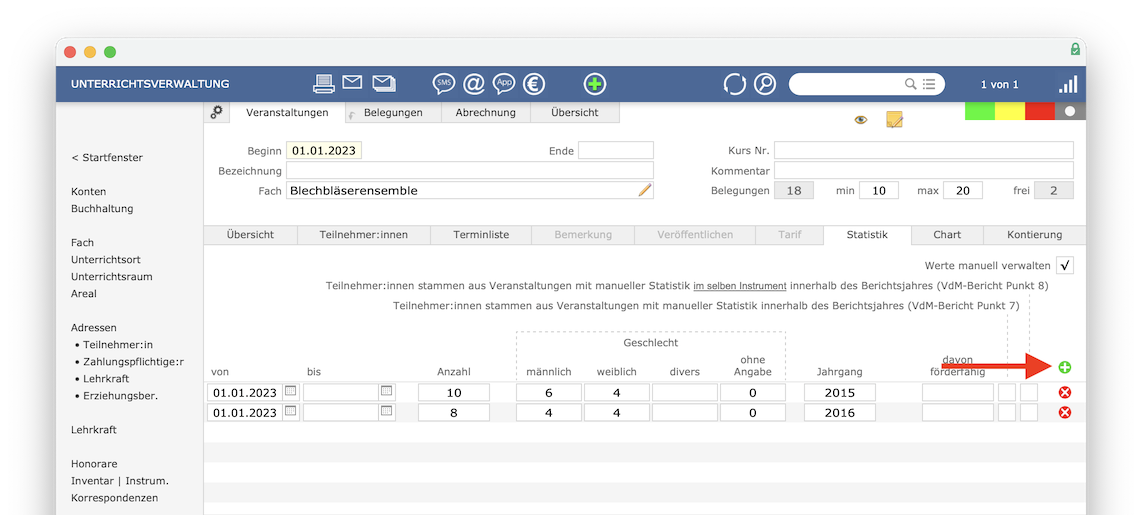Click the green lock icon in title bar
This screenshot has height=515, width=1142.
[1075, 50]
